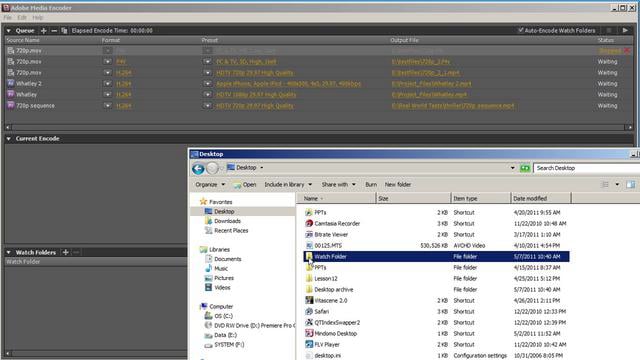
Task: Click the red X in Status column
Action: click(627, 51)
